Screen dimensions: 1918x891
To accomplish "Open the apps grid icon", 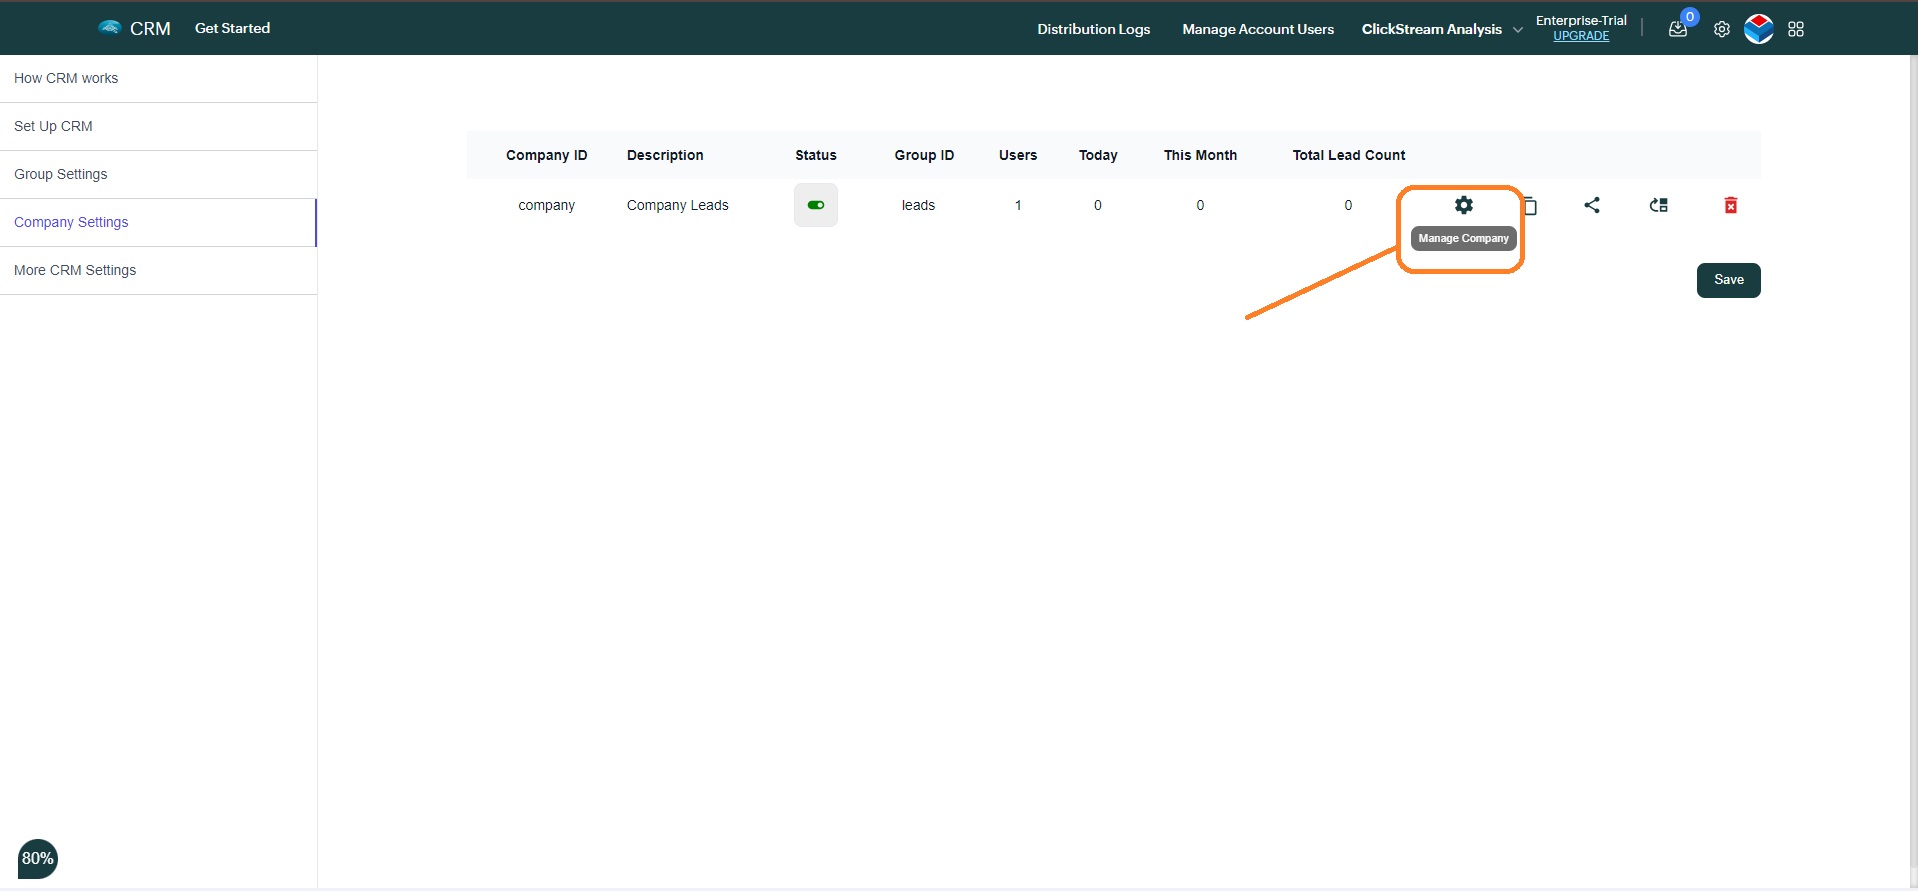I will pyautogui.click(x=1796, y=29).
